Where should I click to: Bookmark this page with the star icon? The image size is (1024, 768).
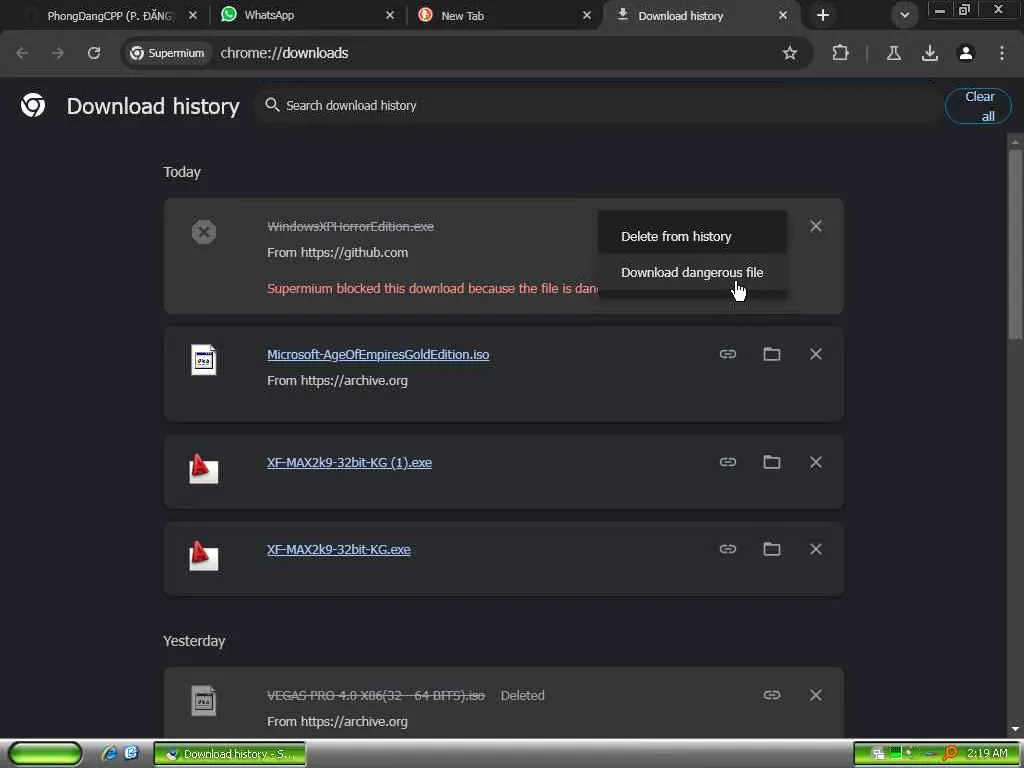tap(790, 53)
